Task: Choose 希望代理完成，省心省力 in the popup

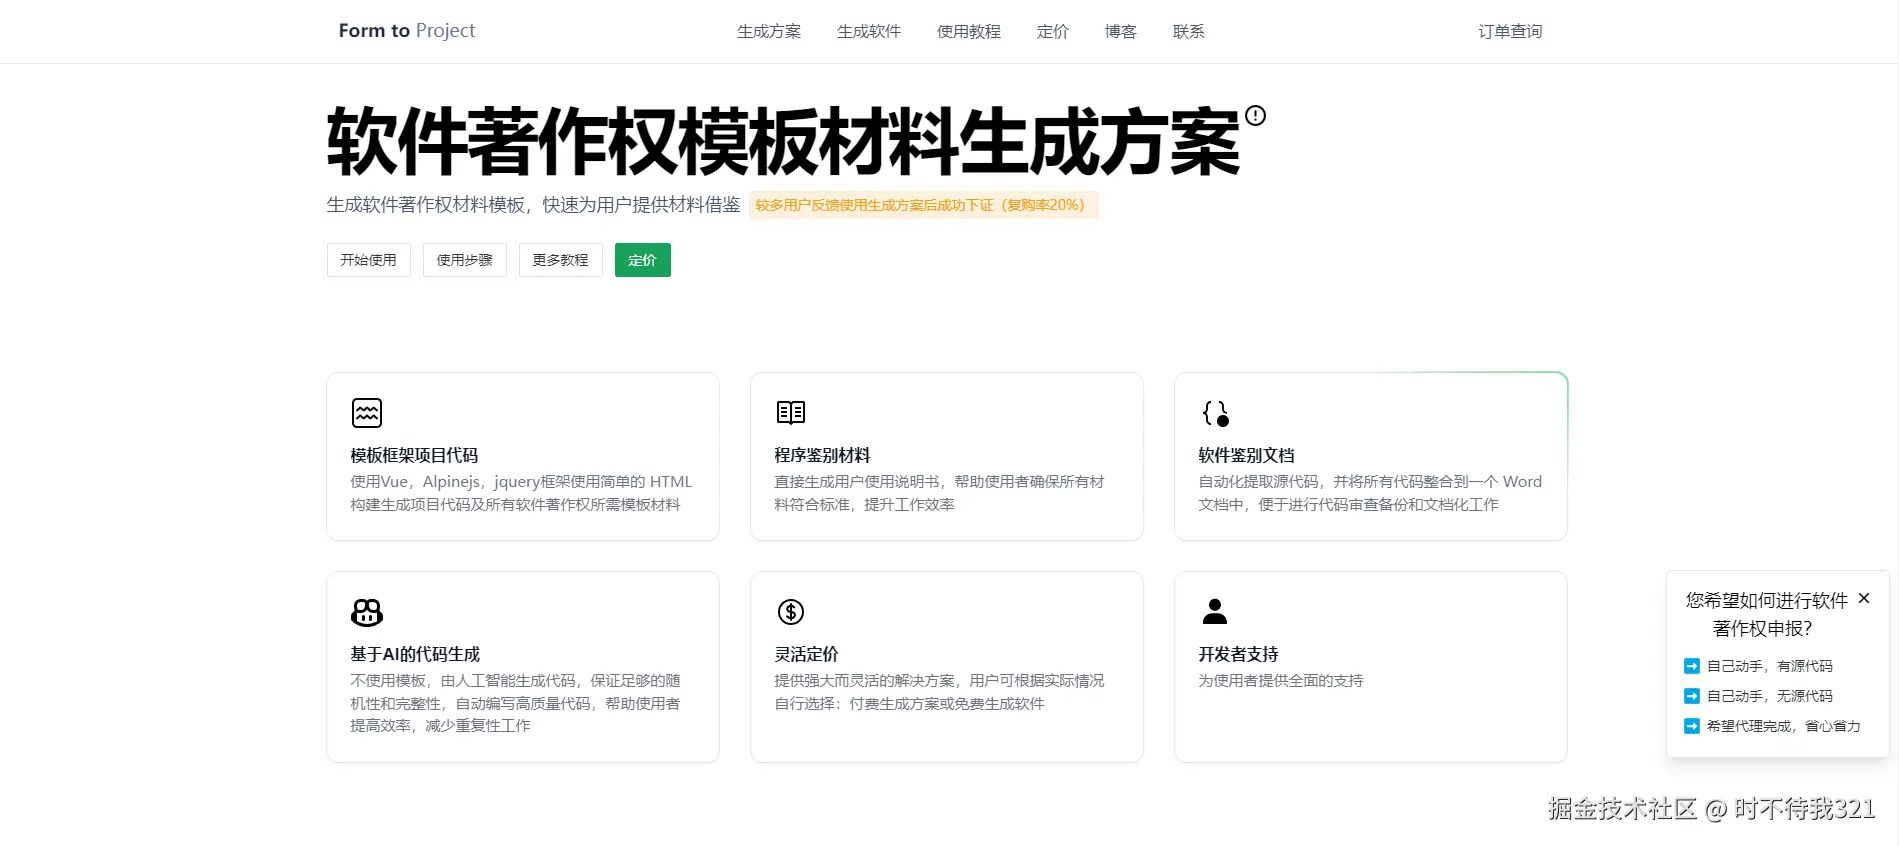Action: [x=1783, y=726]
